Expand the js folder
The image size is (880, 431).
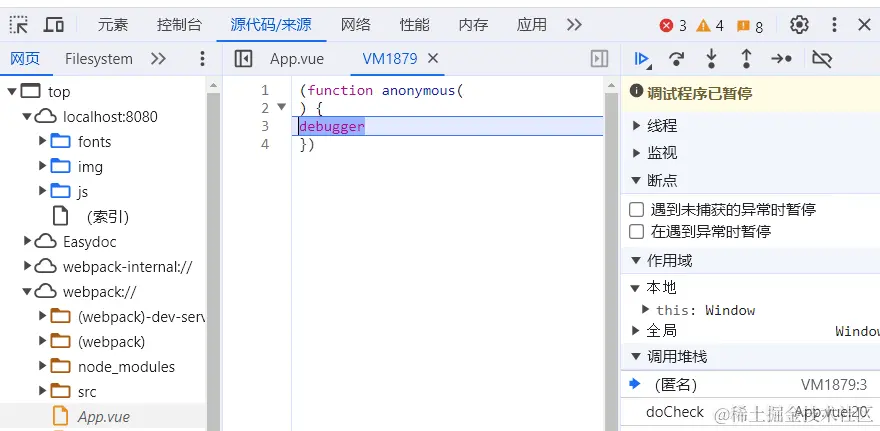[42, 191]
